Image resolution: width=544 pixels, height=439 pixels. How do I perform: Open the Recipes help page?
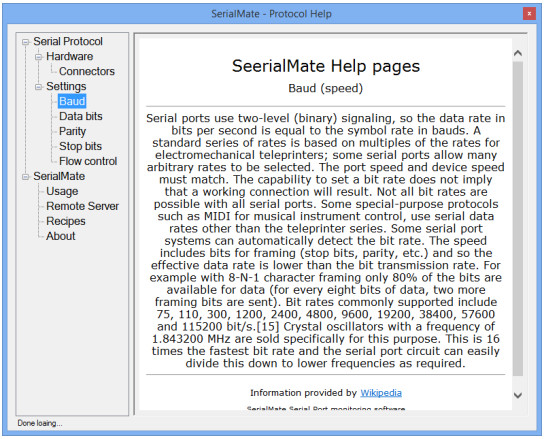66,221
